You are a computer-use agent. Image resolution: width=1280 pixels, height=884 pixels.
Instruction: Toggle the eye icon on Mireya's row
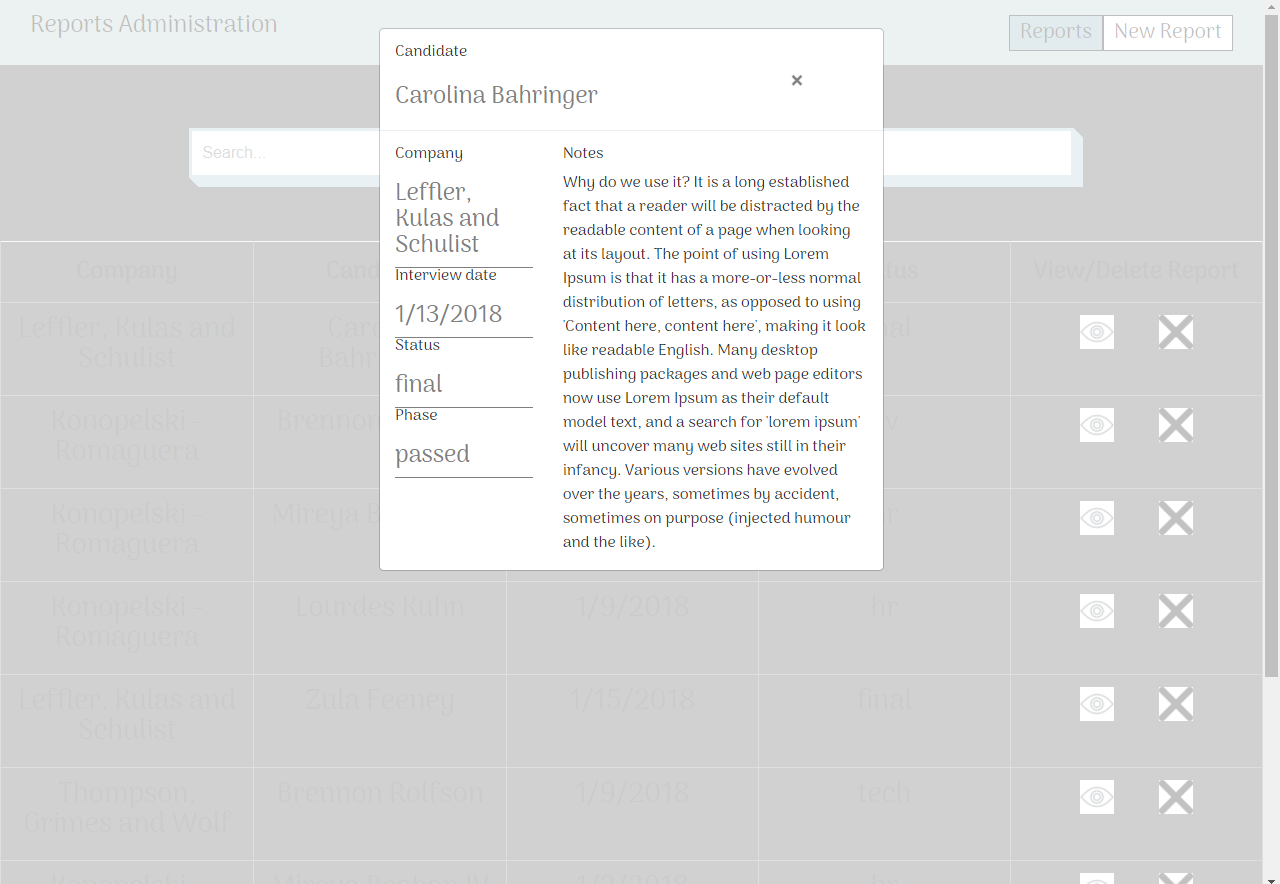(1096, 518)
